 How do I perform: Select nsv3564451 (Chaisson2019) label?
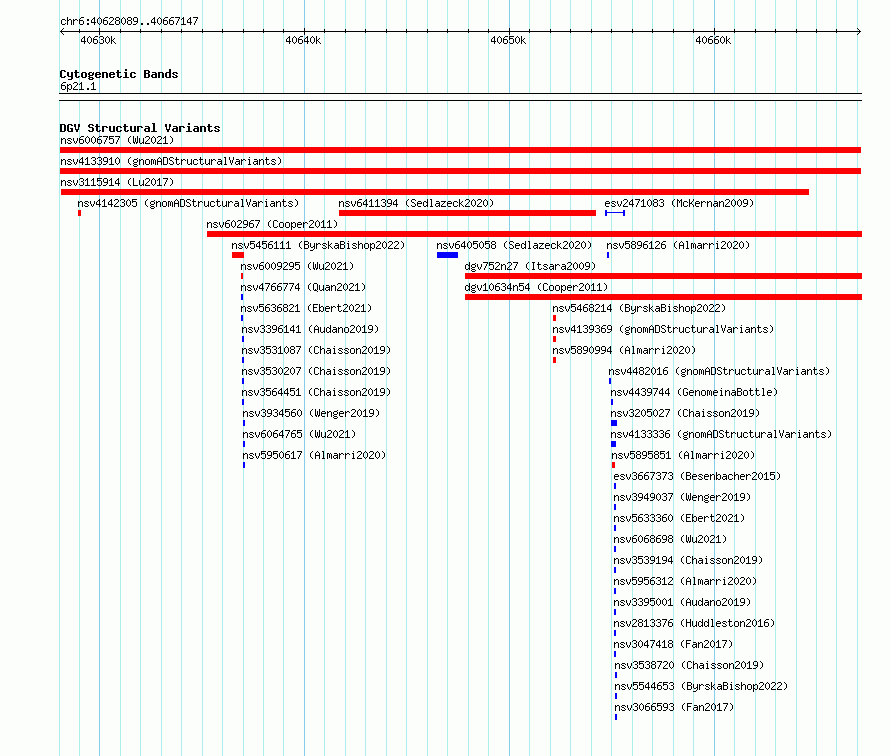coord(316,392)
